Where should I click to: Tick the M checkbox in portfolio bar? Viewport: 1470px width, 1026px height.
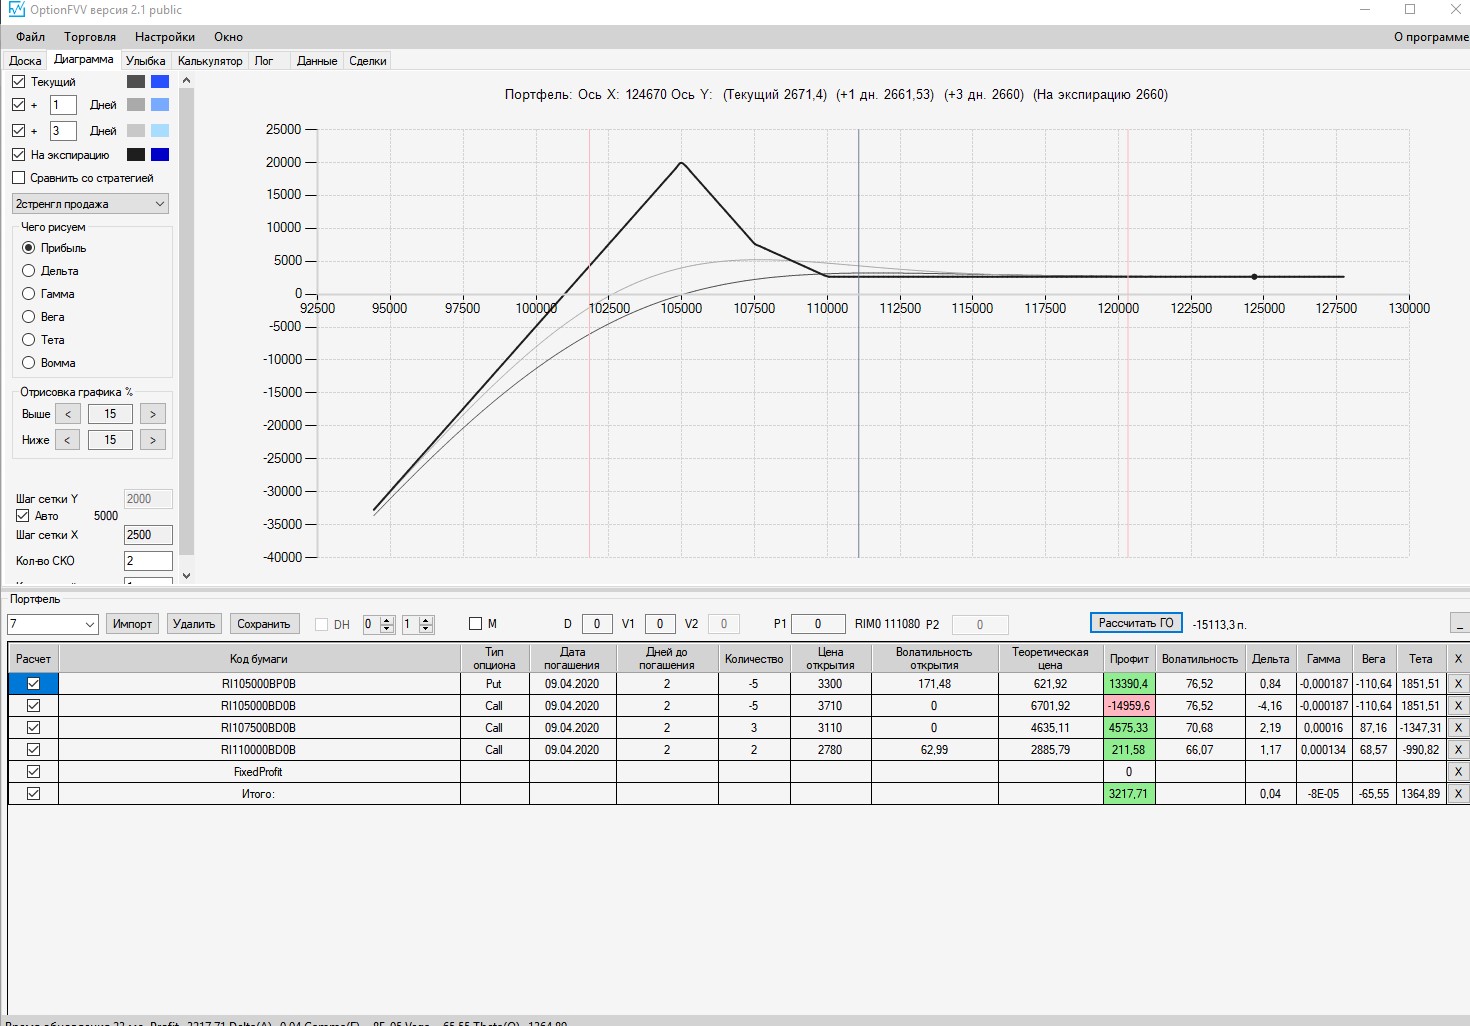(476, 624)
